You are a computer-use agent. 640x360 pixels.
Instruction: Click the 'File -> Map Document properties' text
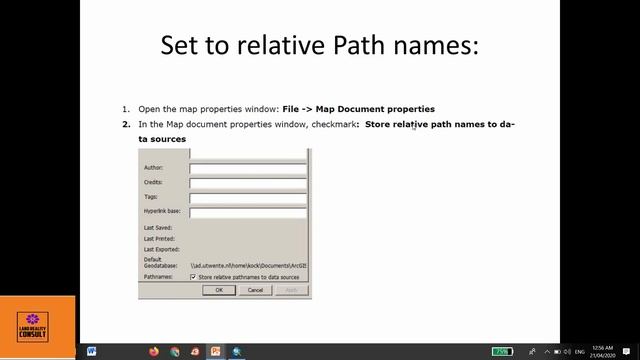[358, 109]
